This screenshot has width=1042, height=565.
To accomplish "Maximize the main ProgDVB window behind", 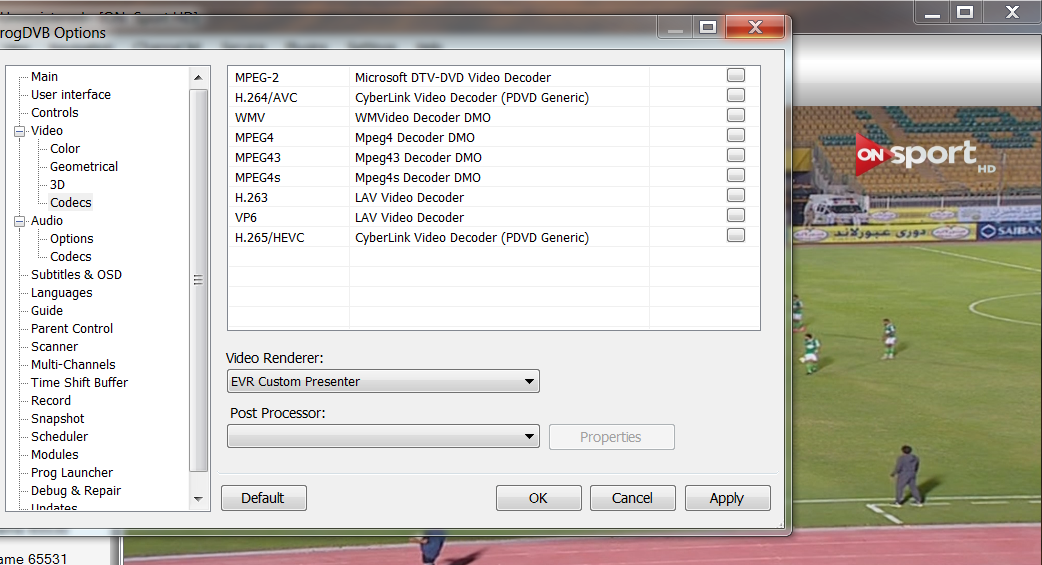I will tap(965, 12).
